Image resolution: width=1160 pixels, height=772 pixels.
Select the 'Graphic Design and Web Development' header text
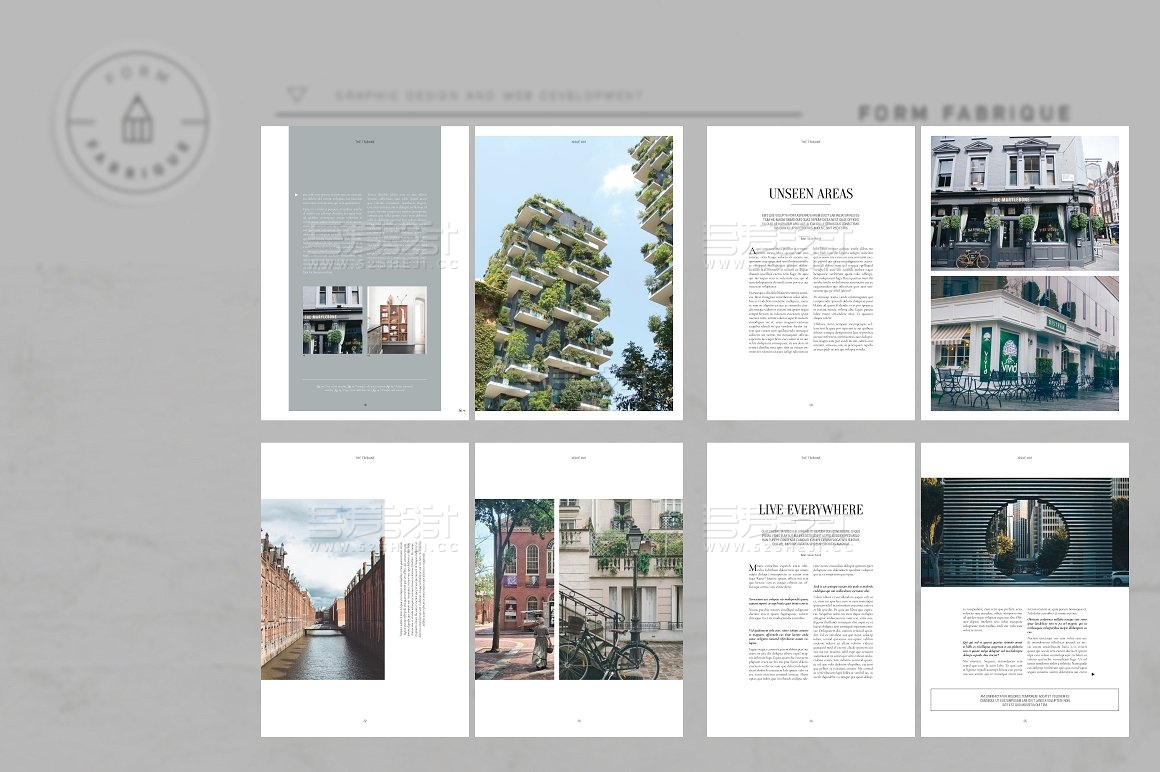tap(489, 96)
